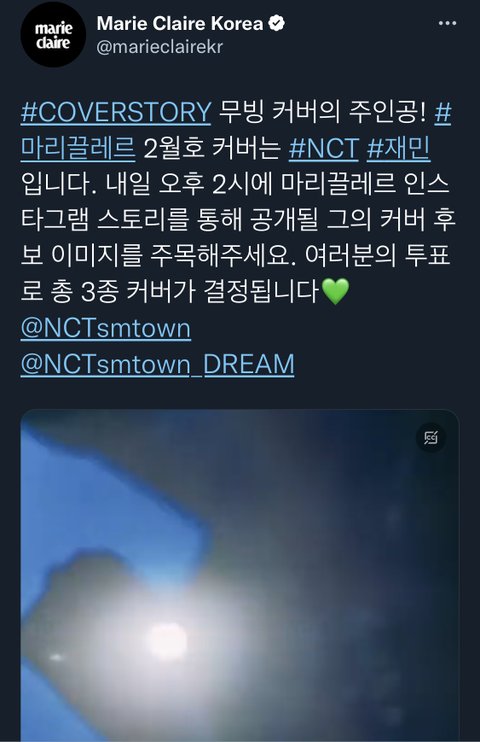Tap the blue verified badge
This screenshot has height=742, width=480.
(x=276, y=23)
